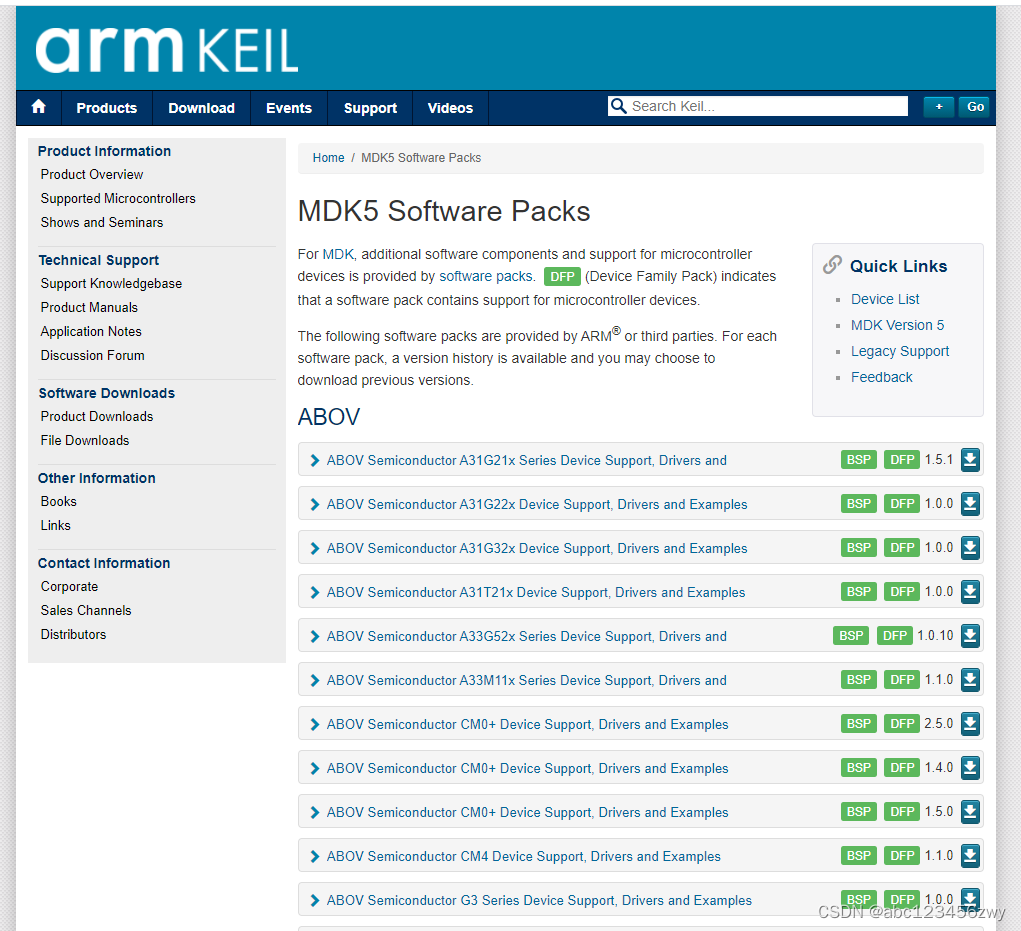
Task: Click BSP badge on CM0+ 2.5.0 row
Action: 858,723
